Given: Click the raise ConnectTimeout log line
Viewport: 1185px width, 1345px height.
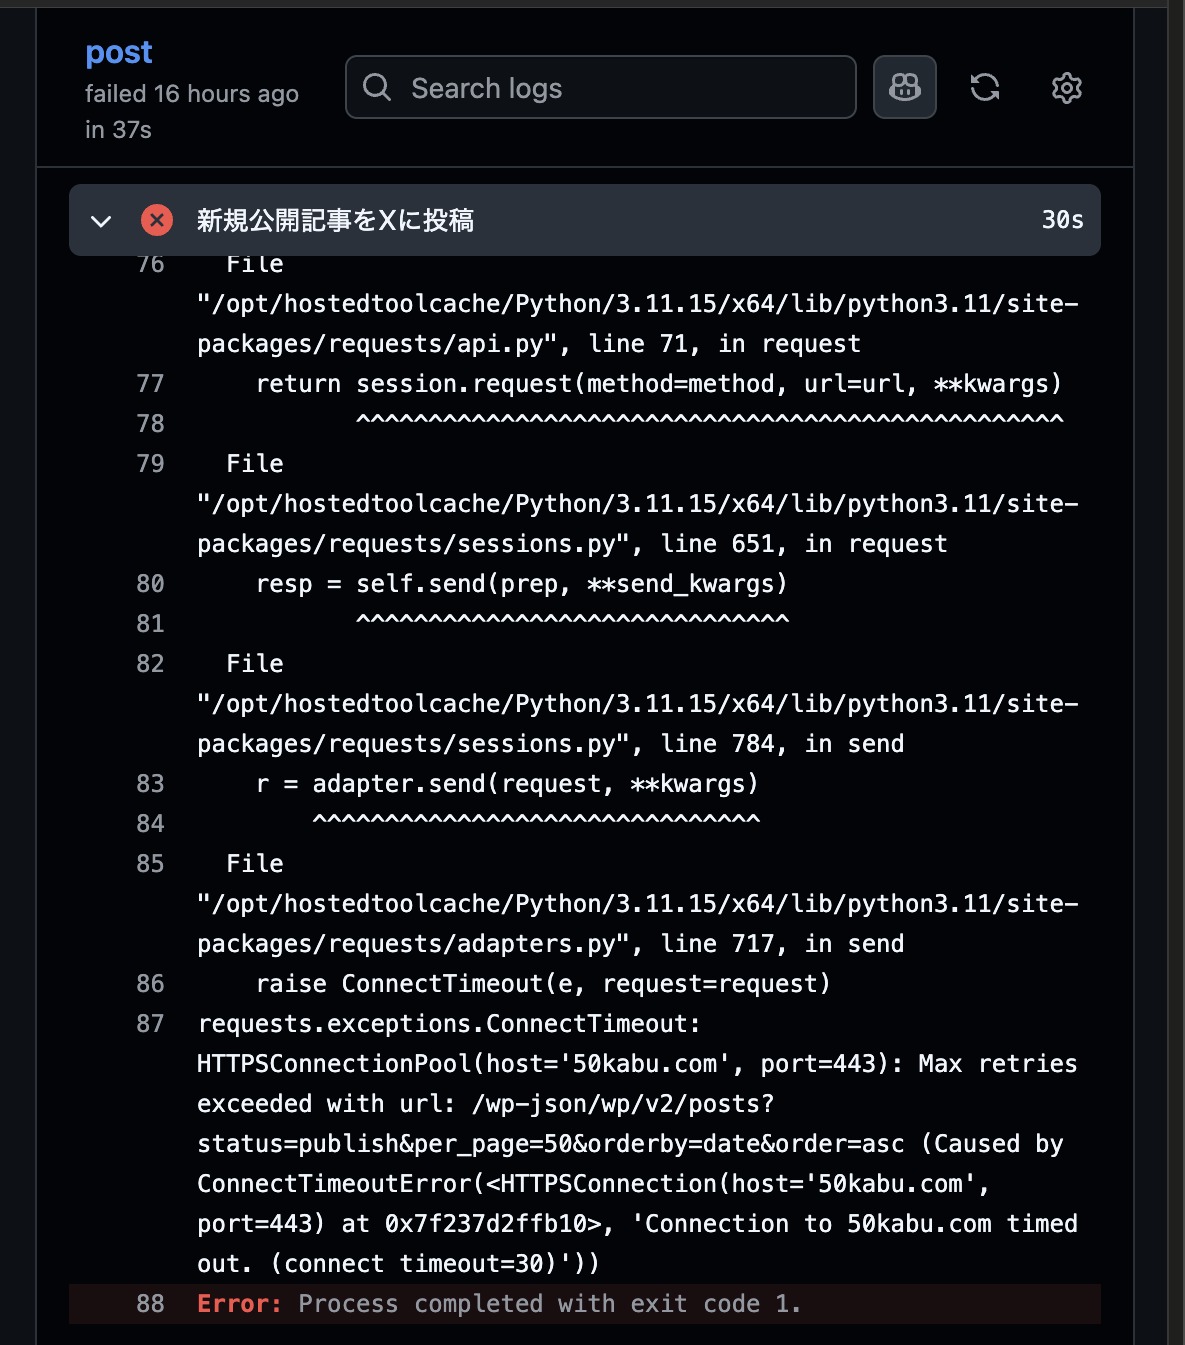Looking at the screenshot, I should [x=543, y=984].
